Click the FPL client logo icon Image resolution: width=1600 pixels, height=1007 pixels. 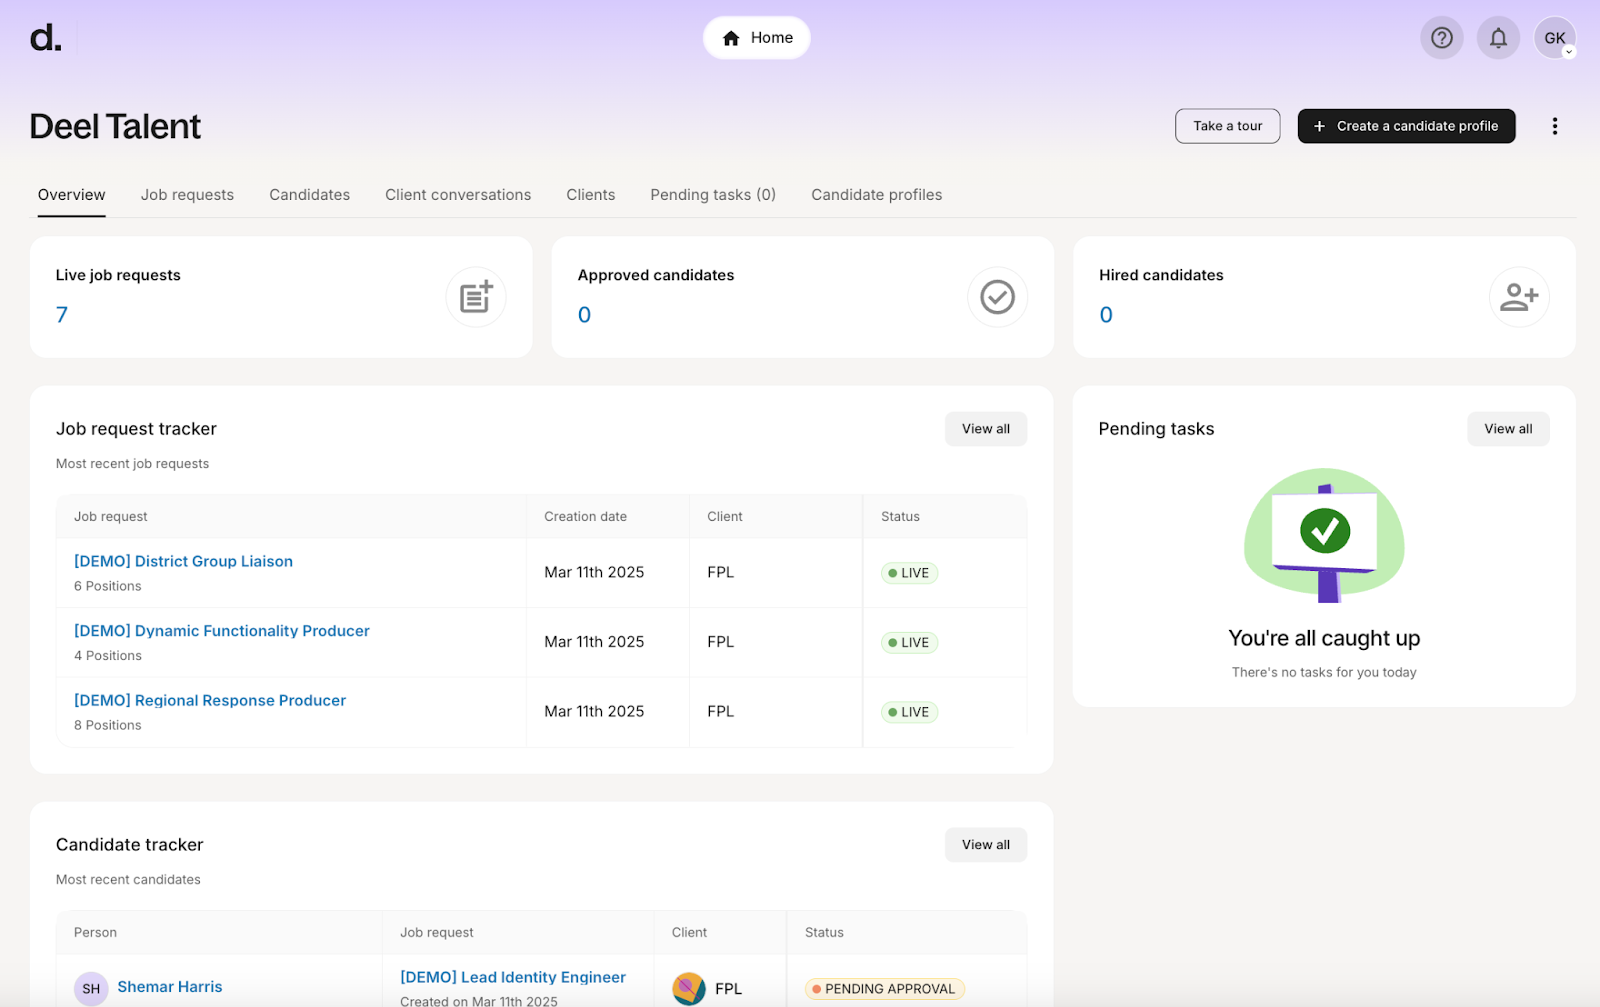(x=689, y=989)
